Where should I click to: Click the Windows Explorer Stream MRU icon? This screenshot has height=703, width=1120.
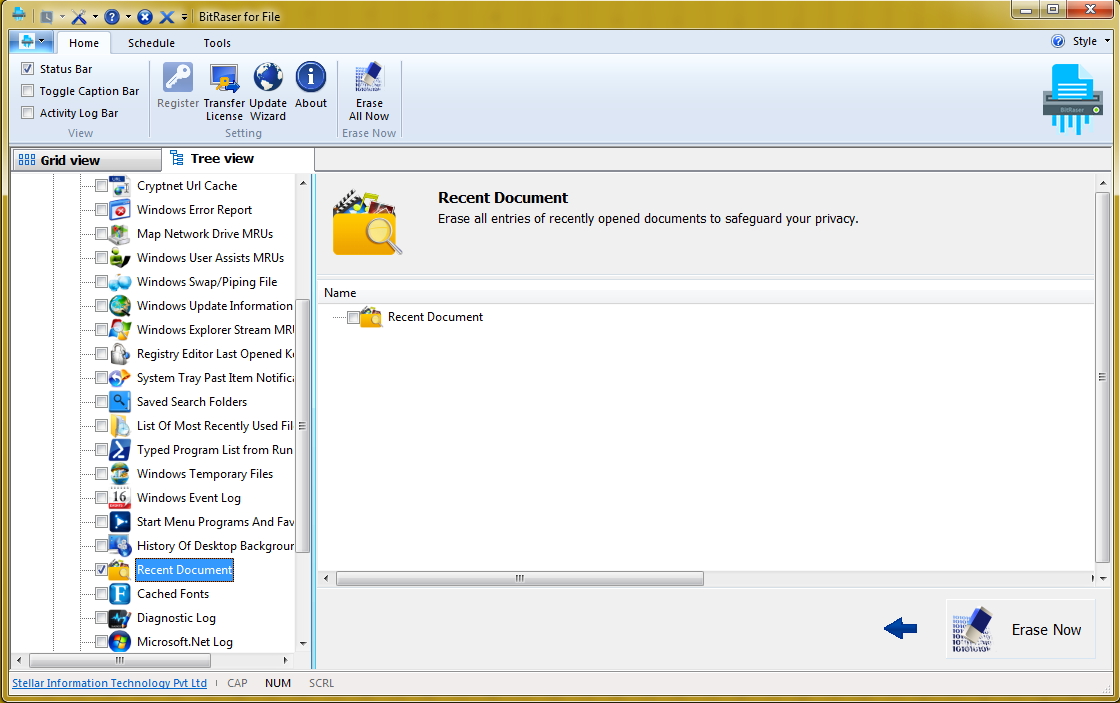click(x=120, y=330)
